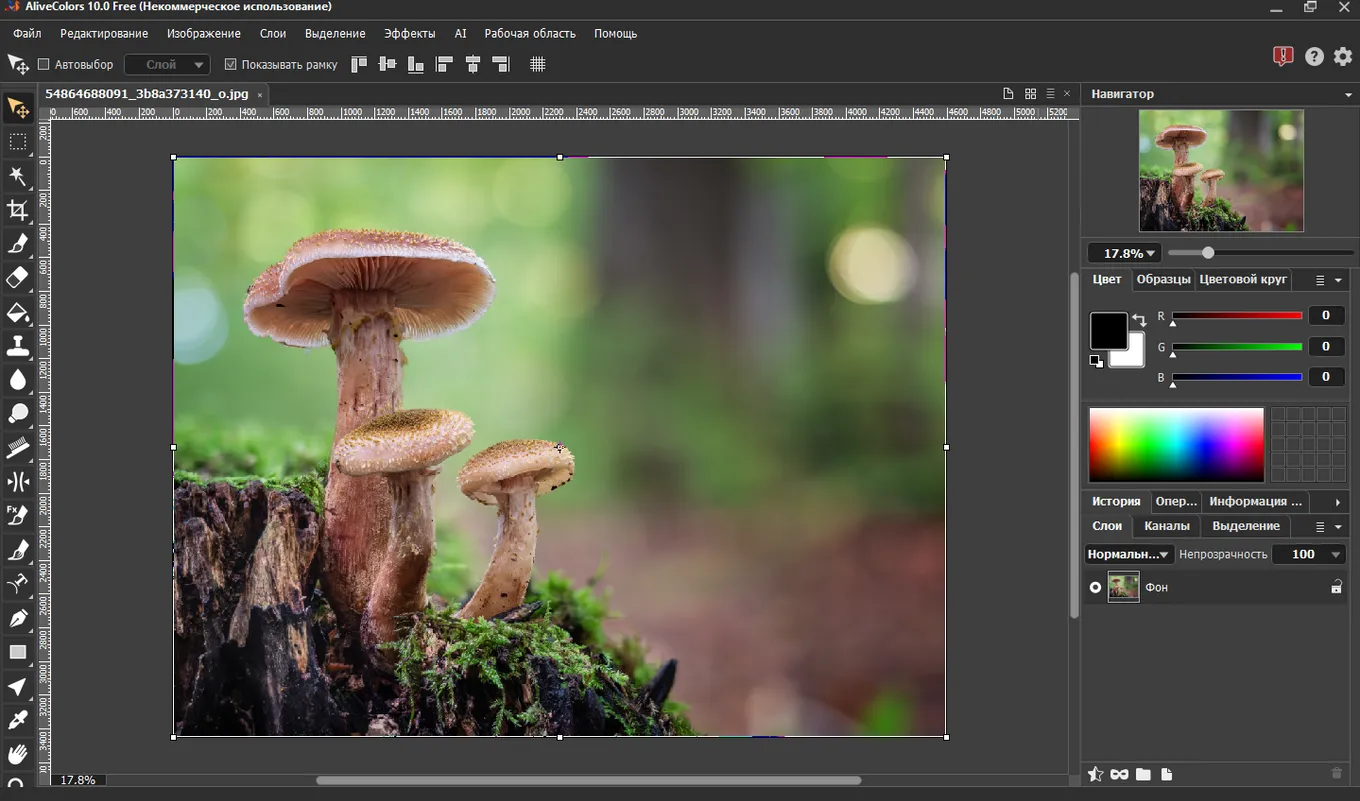Open the Непрозрачность opacity dropdown
The width and height of the screenshot is (1360, 801).
point(1336,554)
